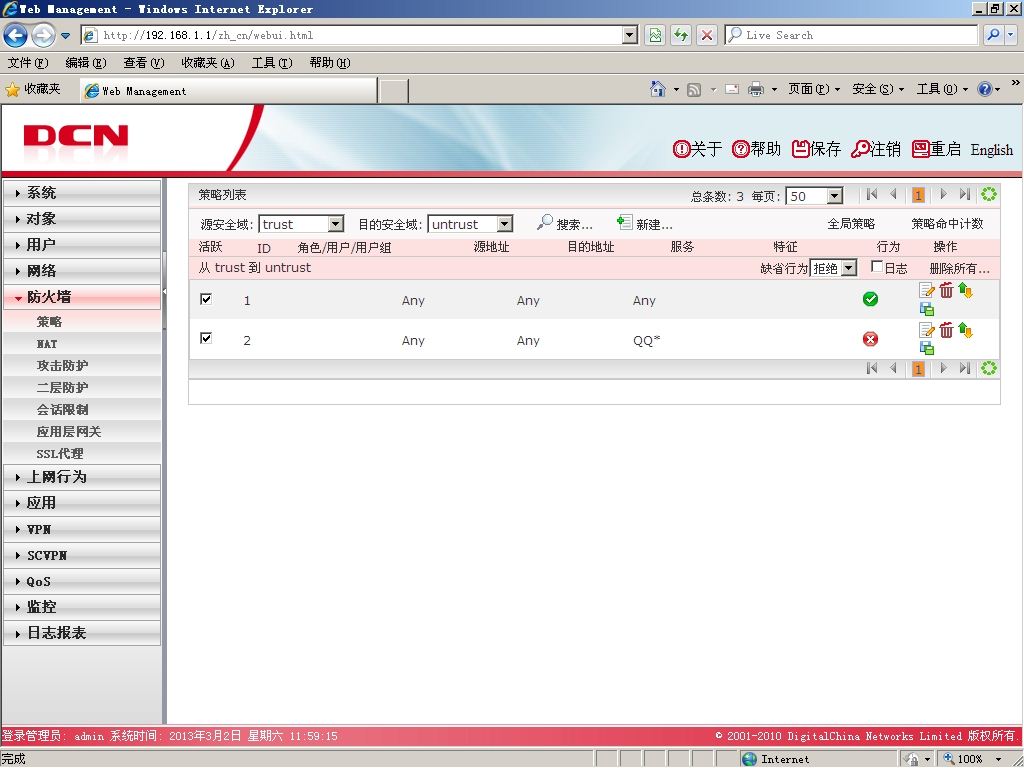Enable the 日志 log checkbox

point(877,266)
